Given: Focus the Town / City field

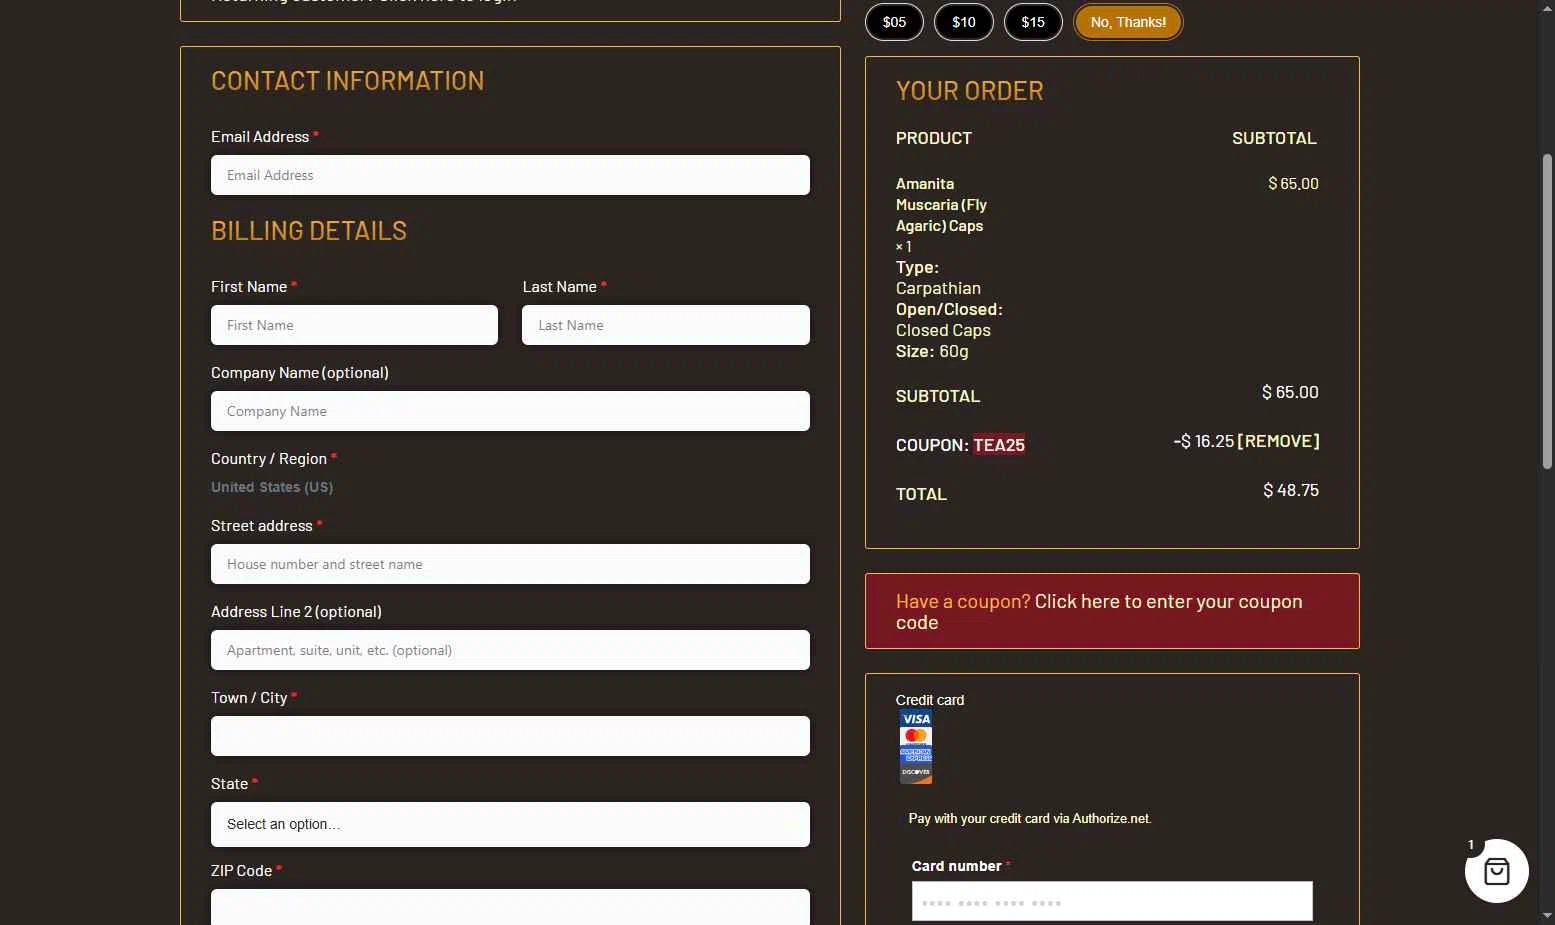Looking at the screenshot, I should pyautogui.click(x=510, y=736).
